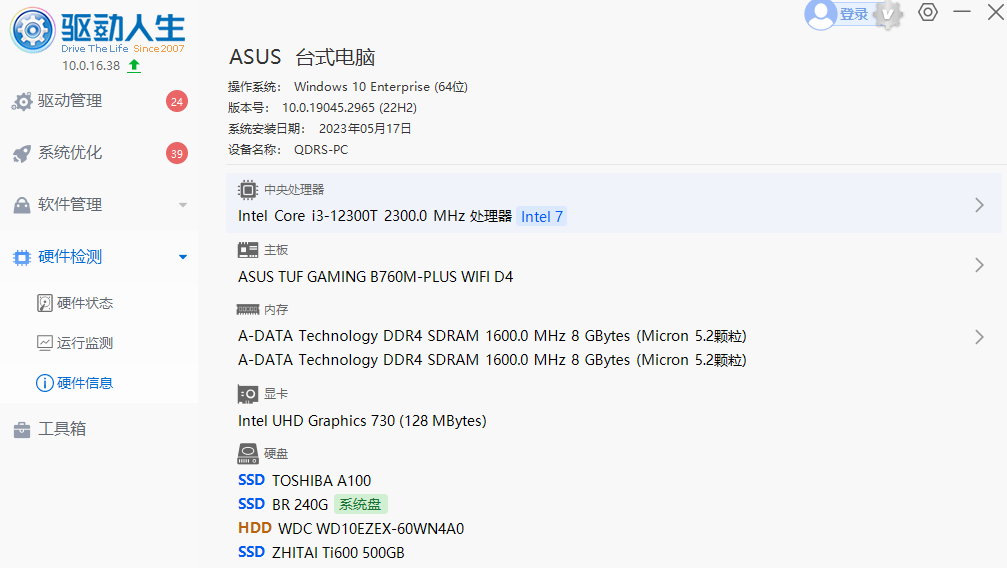Click the 主板 motherboard icon
Viewport: 1007px width, 568px height.
click(248, 250)
